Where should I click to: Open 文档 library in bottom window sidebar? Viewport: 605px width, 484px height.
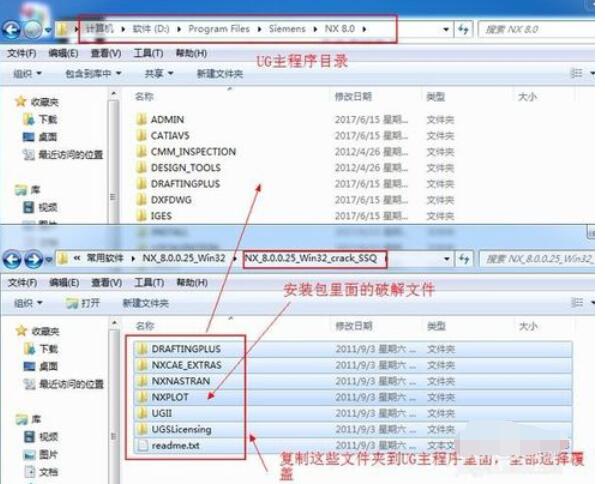tap(41, 472)
